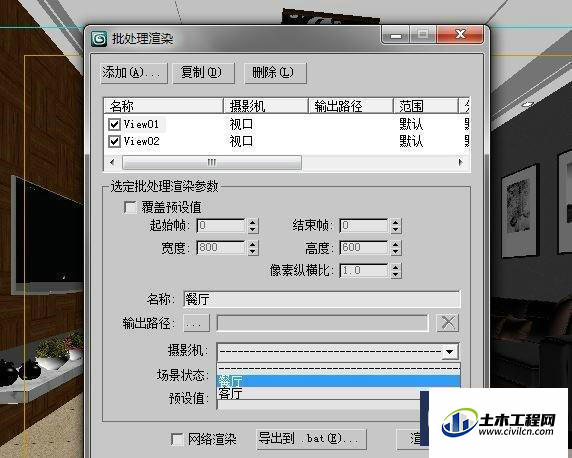Click the horizontal scrollbar thumb in the list
The width and height of the screenshot is (572, 458).
[212, 162]
